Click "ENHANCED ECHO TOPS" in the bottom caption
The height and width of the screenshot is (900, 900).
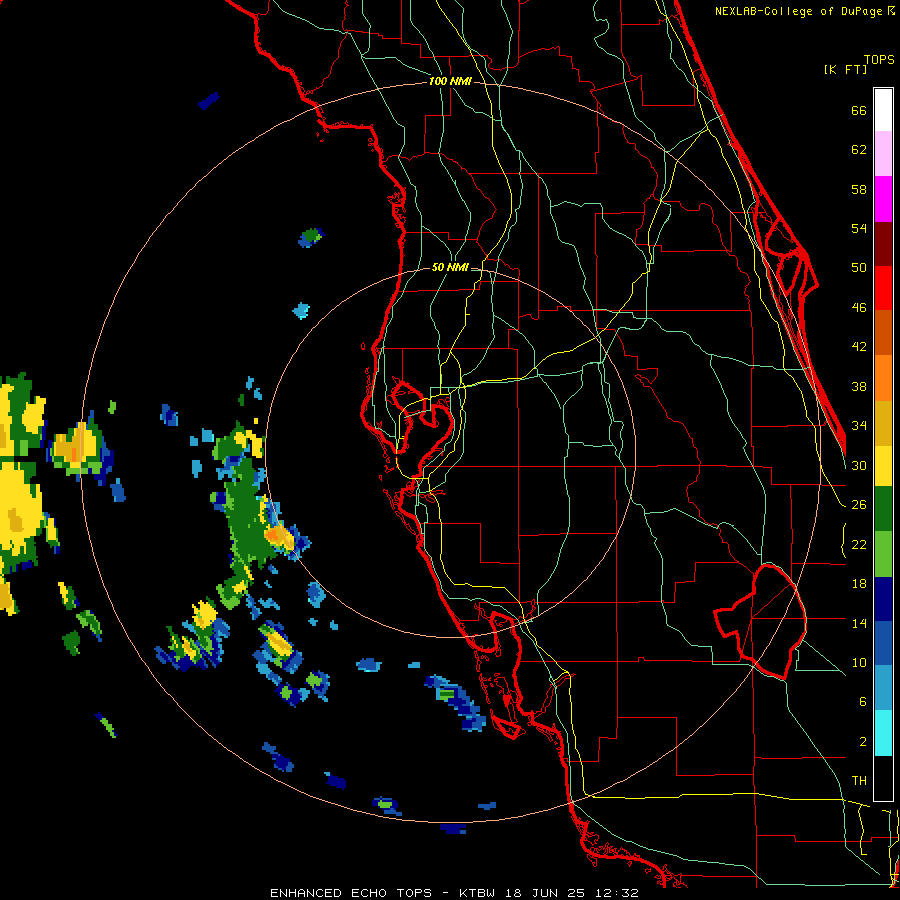(350, 893)
